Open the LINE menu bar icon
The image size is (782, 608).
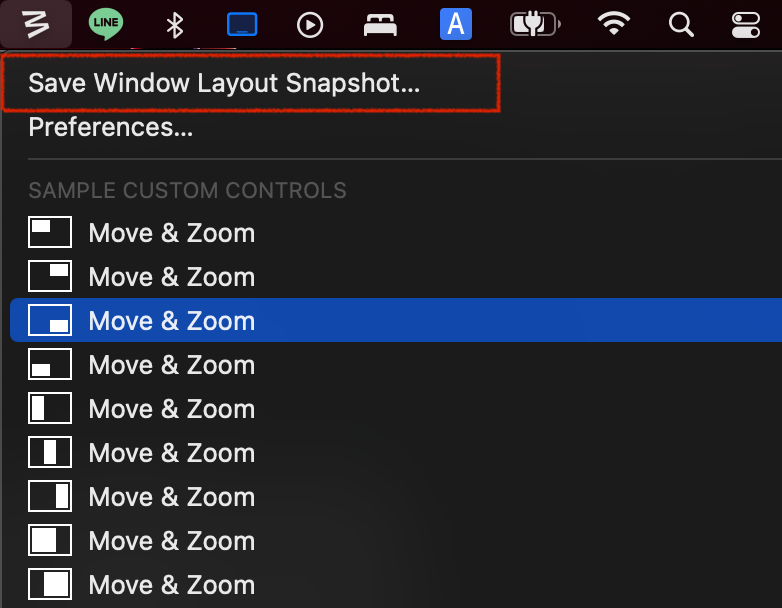[106, 24]
